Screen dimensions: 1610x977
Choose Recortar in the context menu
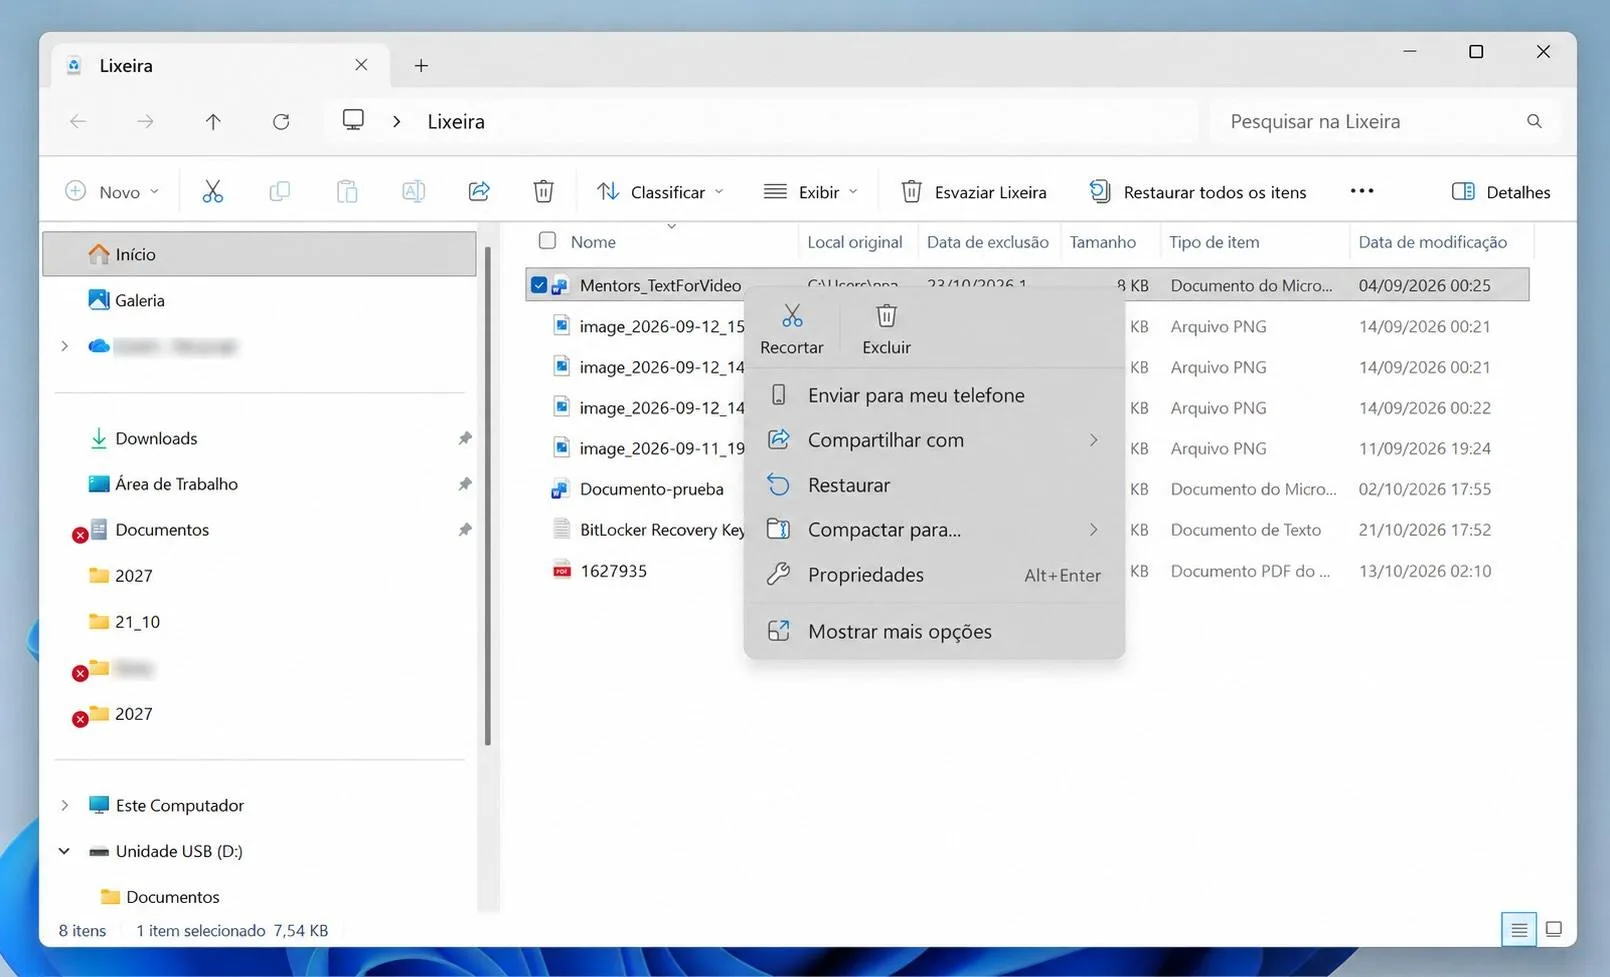pos(792,329)
